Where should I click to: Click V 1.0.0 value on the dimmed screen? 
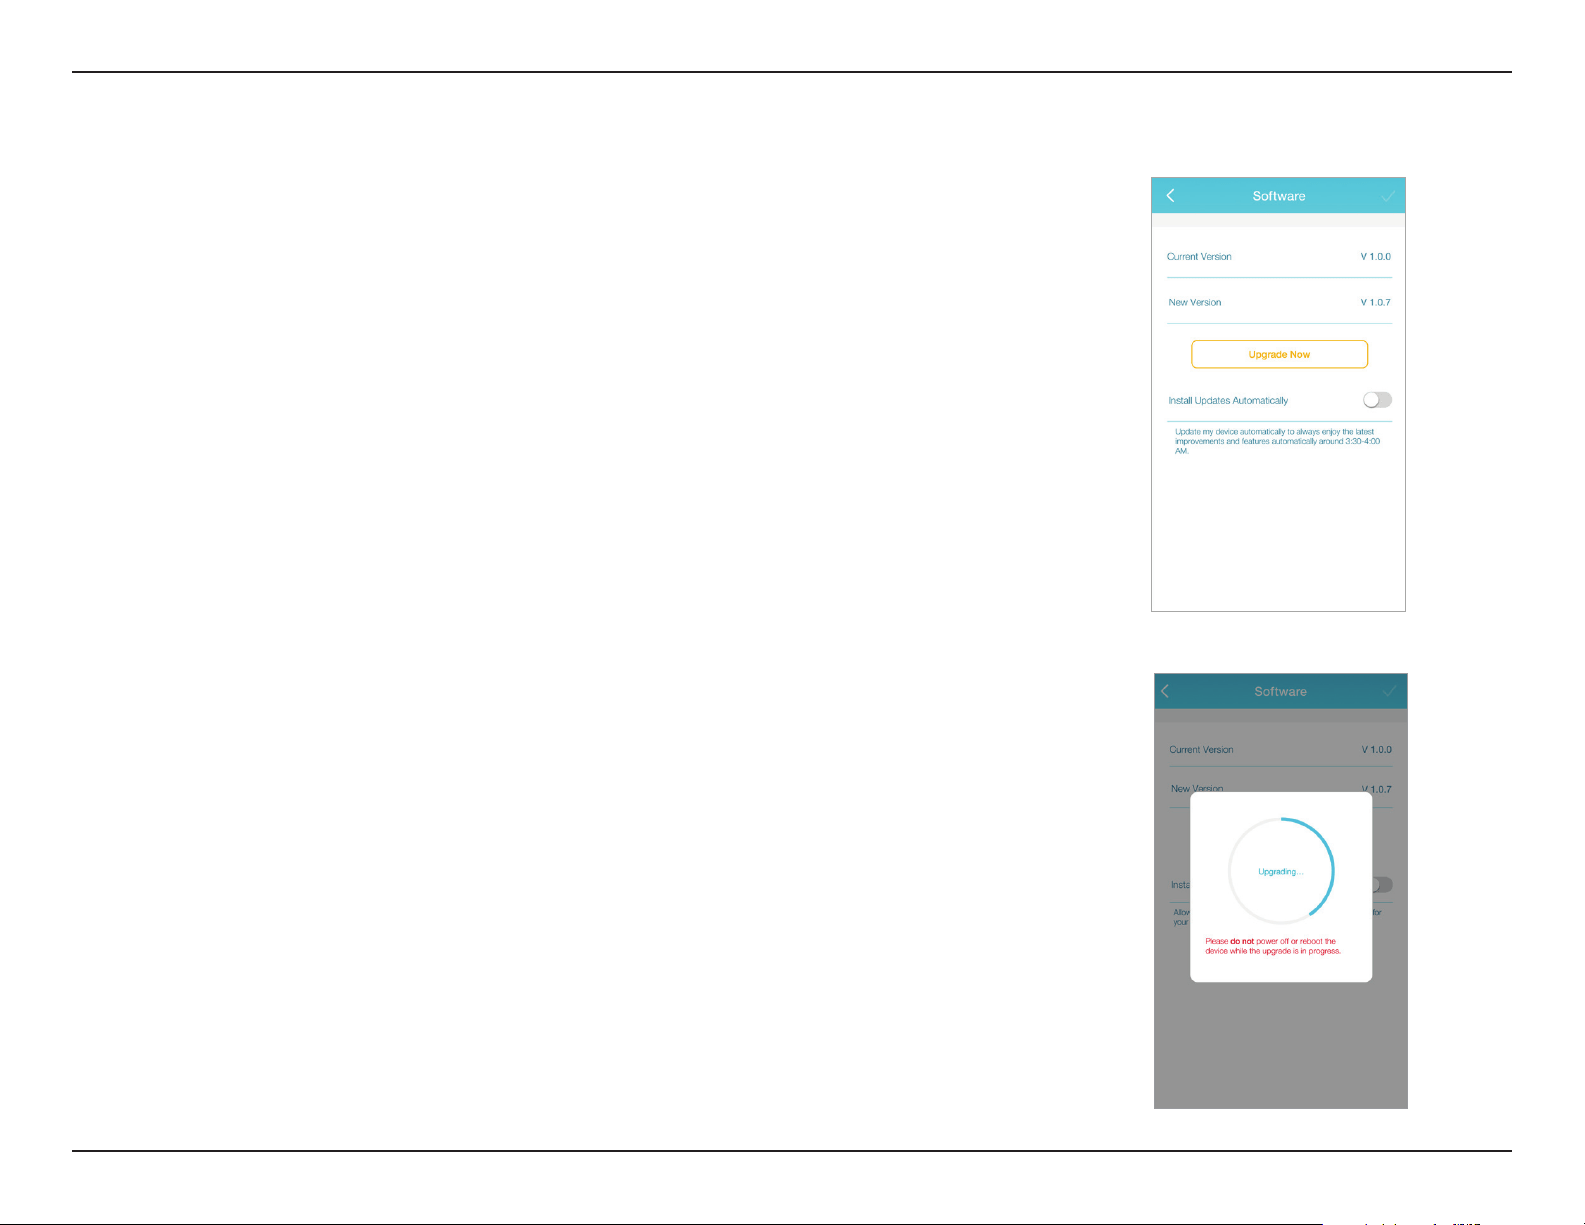(x=1376, y=750)
